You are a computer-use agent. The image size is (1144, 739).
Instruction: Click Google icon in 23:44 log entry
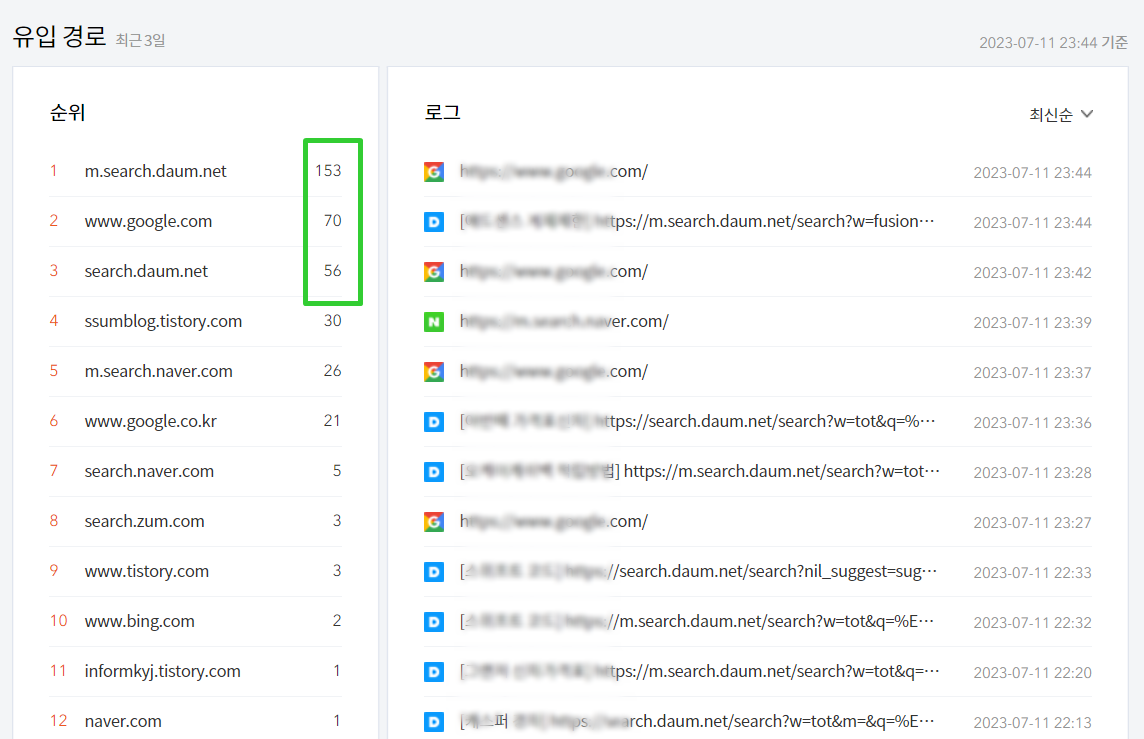[434, 172]
